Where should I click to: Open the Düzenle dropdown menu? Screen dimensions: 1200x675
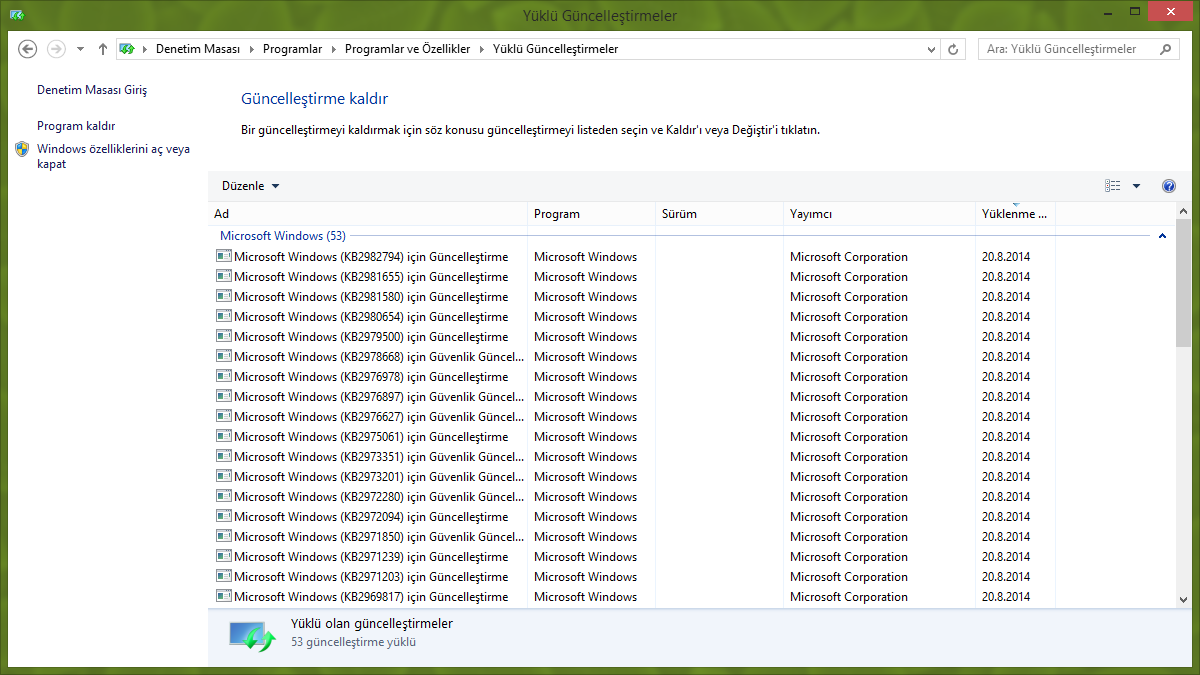tap(250, 186)
